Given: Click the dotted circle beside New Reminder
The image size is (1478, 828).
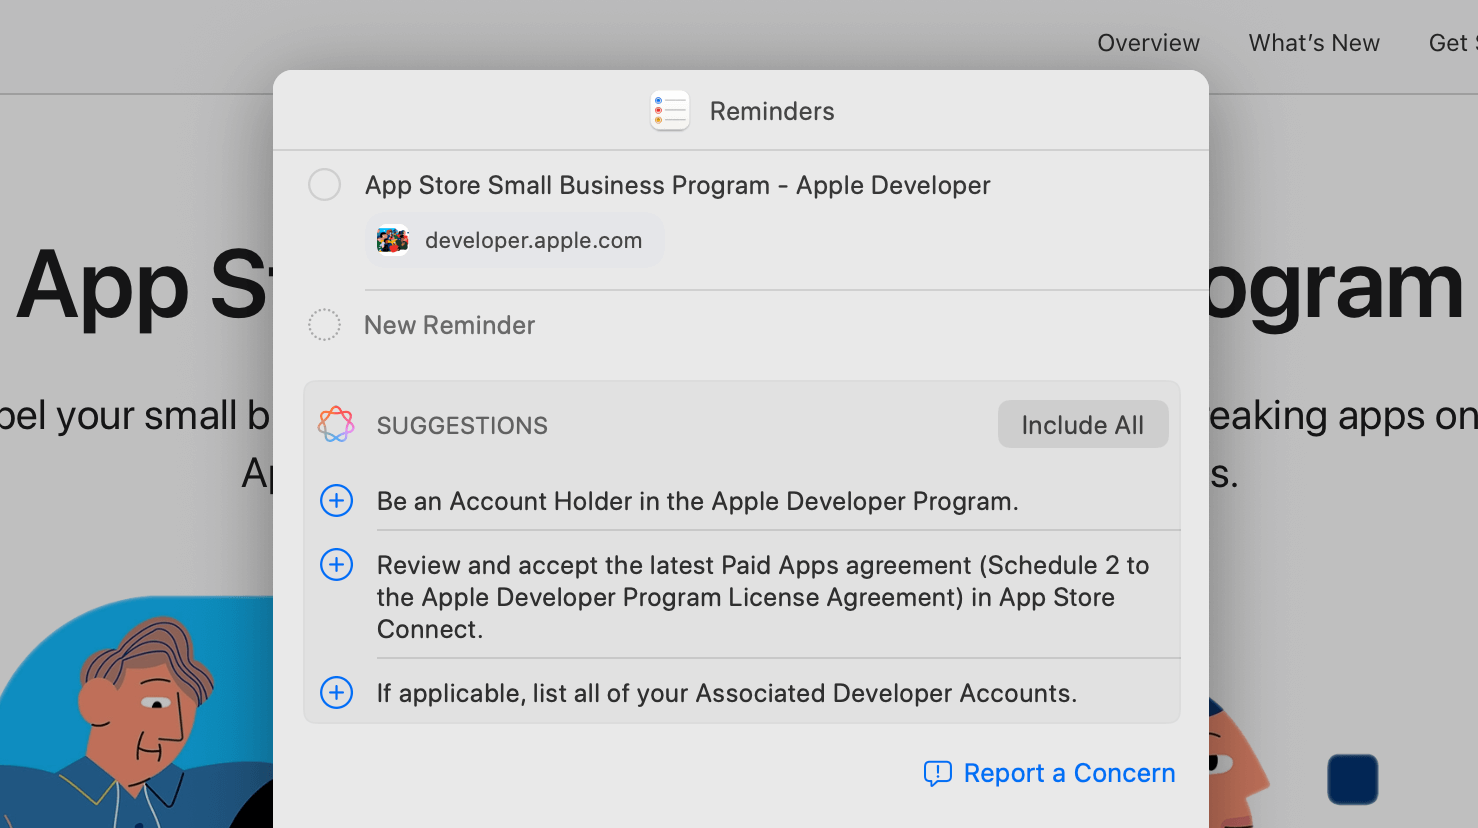Looking at the screenshot, I should [x=324, y=325].
